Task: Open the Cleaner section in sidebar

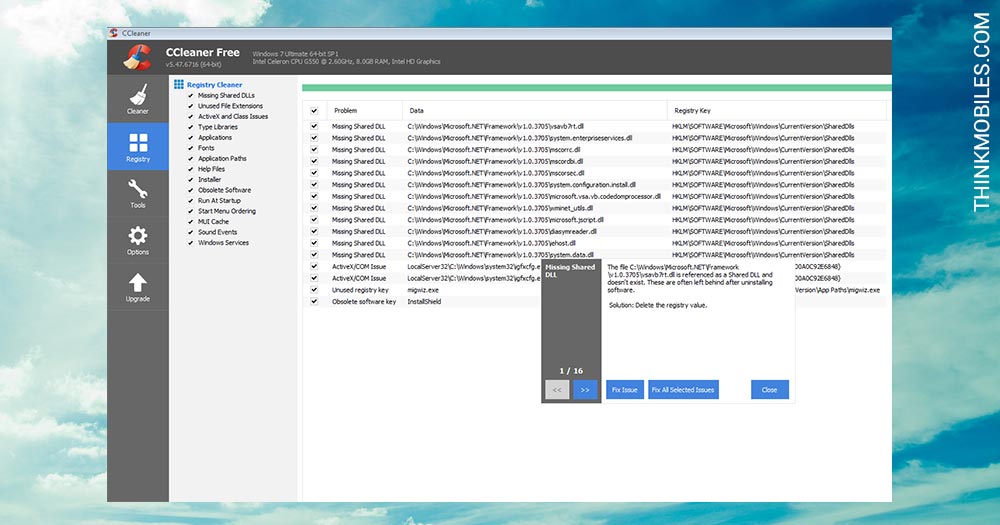Action: pyautogui.click(x=138, y=99)
